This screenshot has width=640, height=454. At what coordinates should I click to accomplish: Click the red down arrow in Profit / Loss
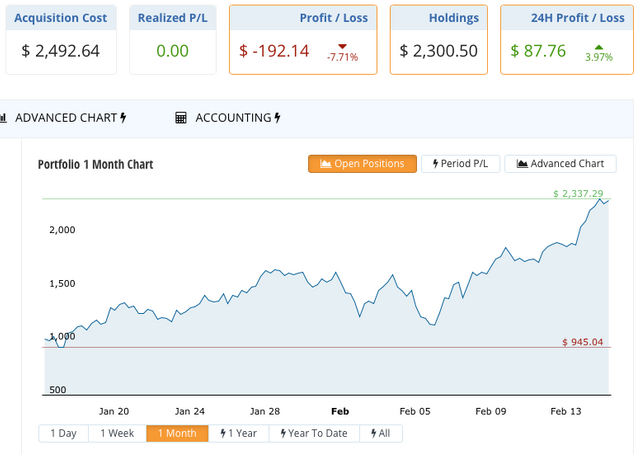342,46
